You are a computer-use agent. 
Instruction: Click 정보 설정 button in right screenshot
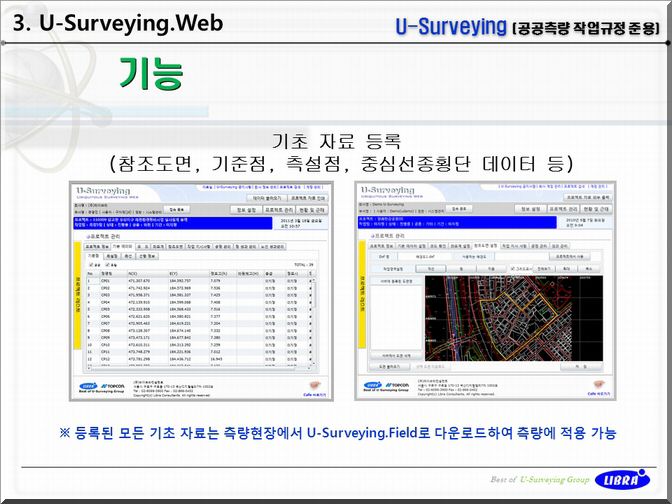click(x=531, y=209)
